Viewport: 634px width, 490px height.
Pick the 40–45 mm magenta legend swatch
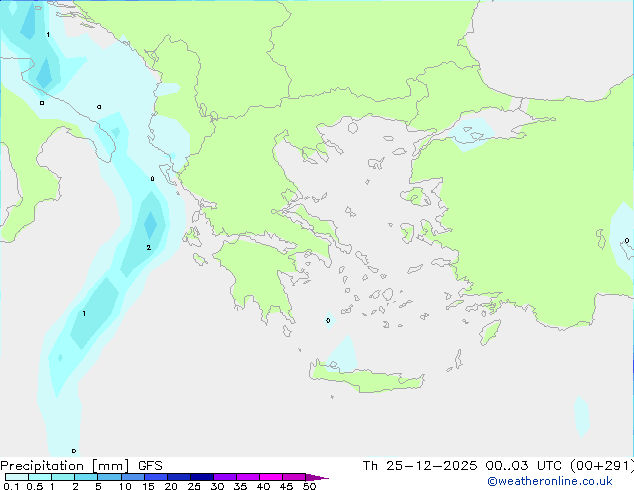tap(271, 477)
